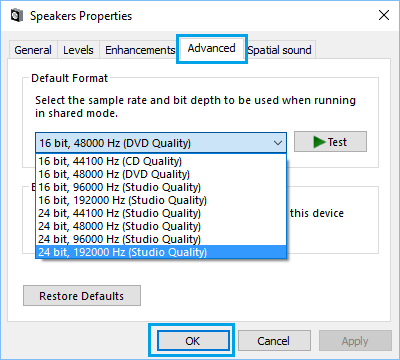400x360 pixels.
Task: Go to the Enhancements tab
Action: pyautogui.click(x=140, y=50)
